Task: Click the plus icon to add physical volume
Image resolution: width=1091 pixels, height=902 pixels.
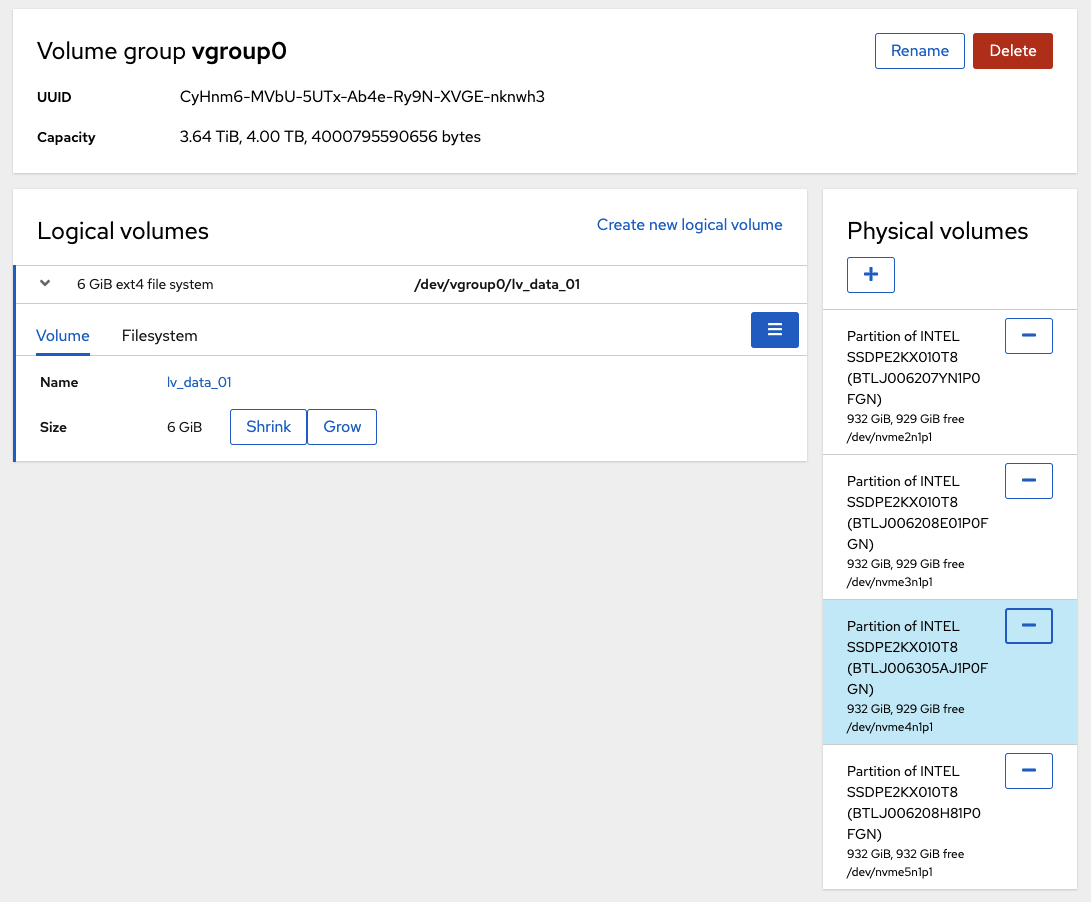Action: [x=870, y=275]
